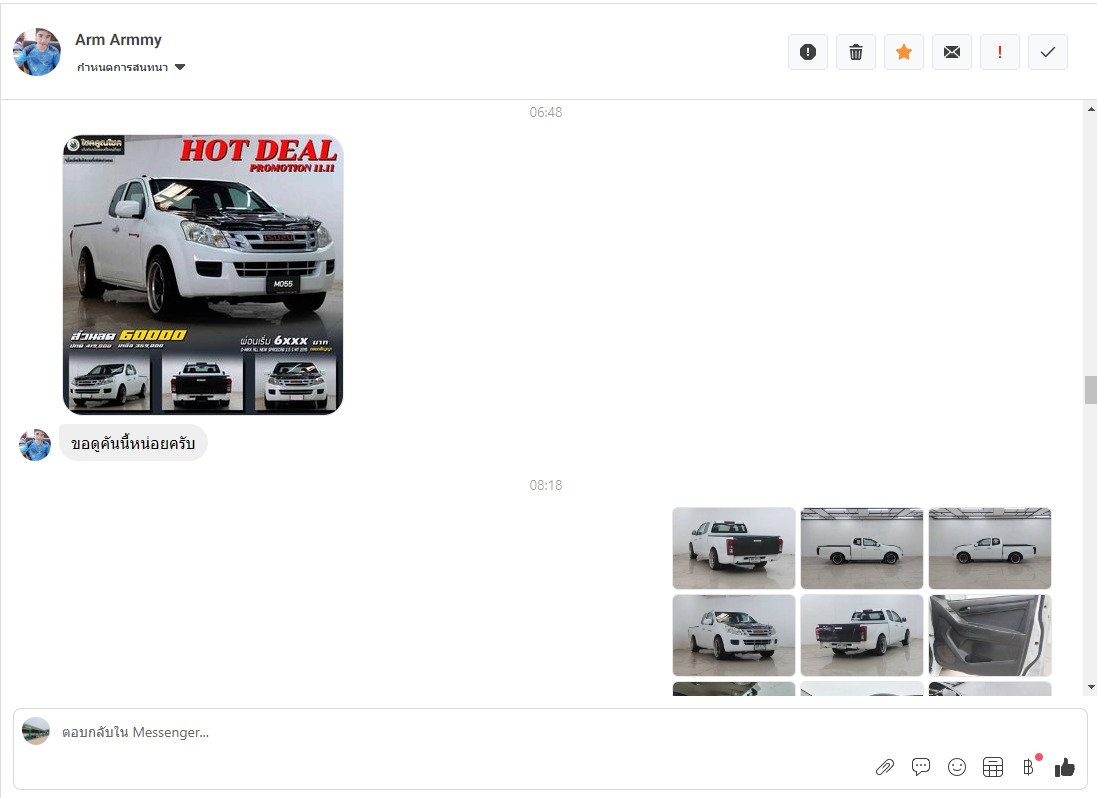Click the 06:48 timestamp
The height and width of the screenshot is (798, 1097).
[546, 112]
